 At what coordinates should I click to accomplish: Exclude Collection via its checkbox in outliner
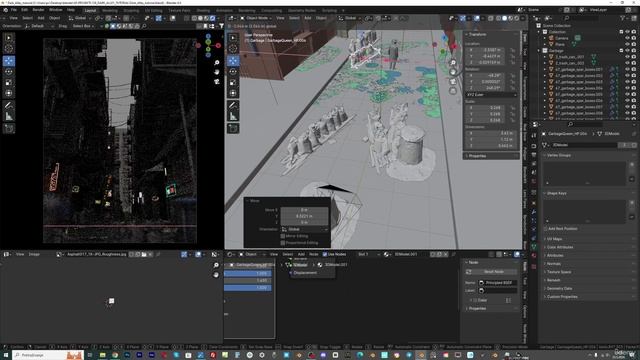(621, 32)
